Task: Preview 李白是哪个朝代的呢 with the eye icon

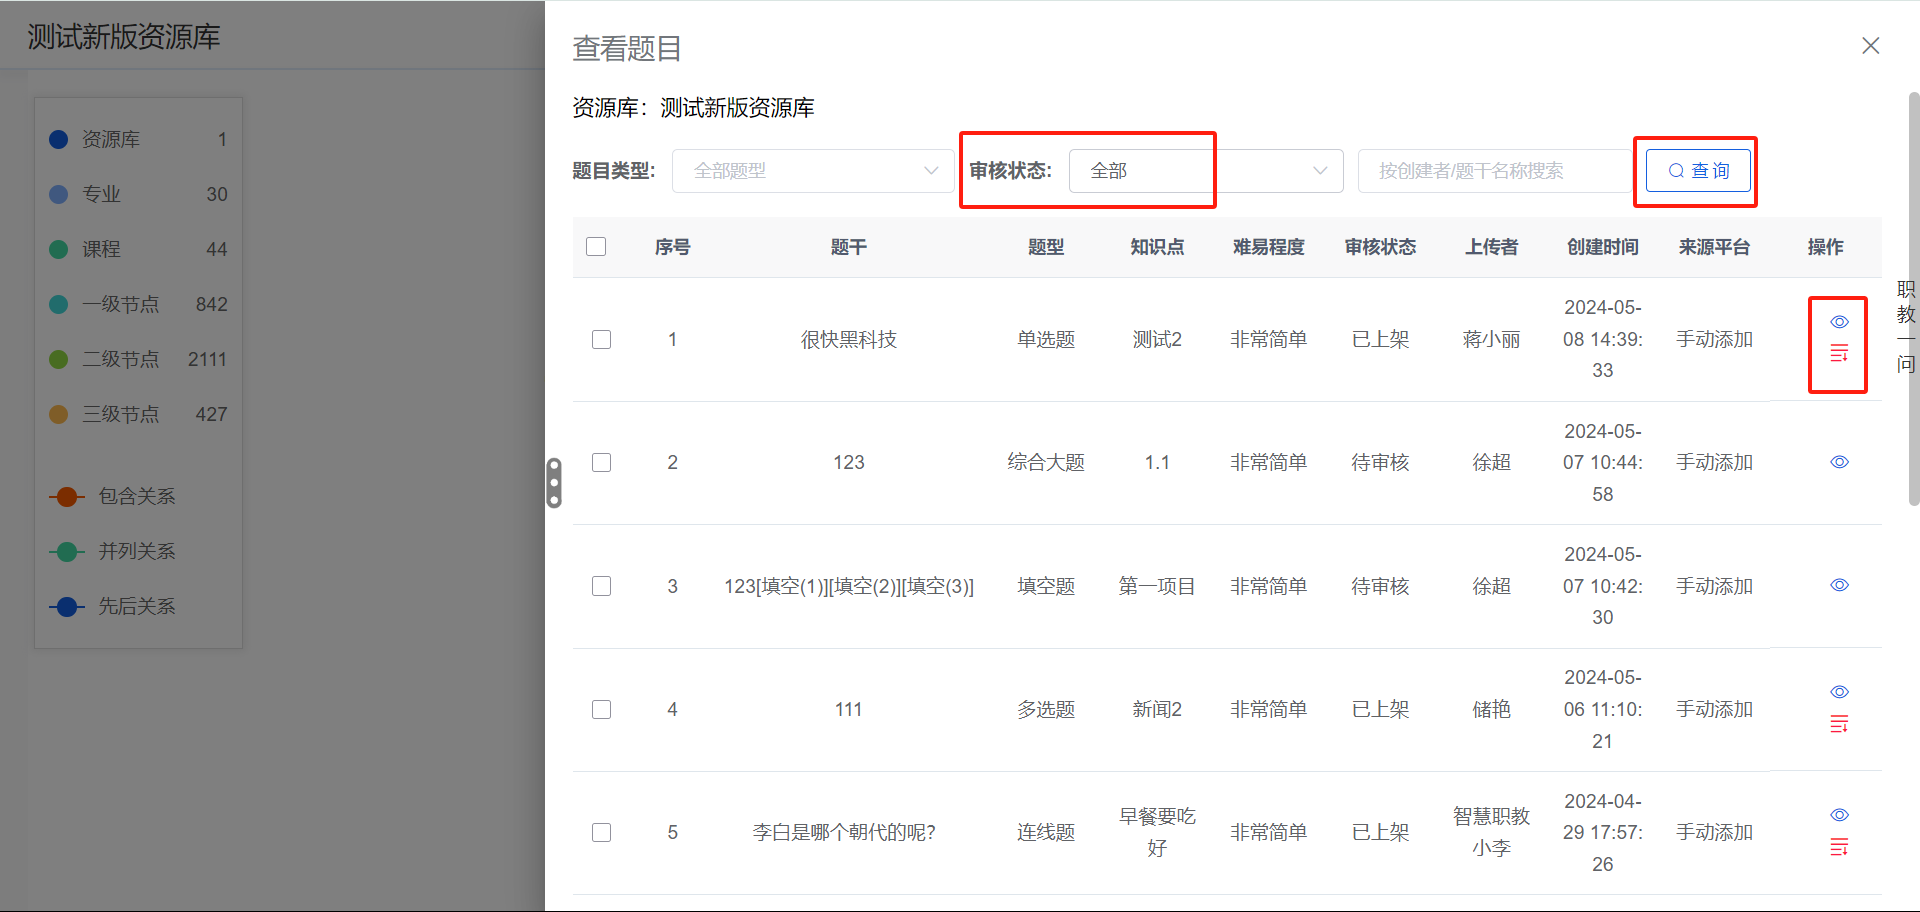Action: 1839,814
